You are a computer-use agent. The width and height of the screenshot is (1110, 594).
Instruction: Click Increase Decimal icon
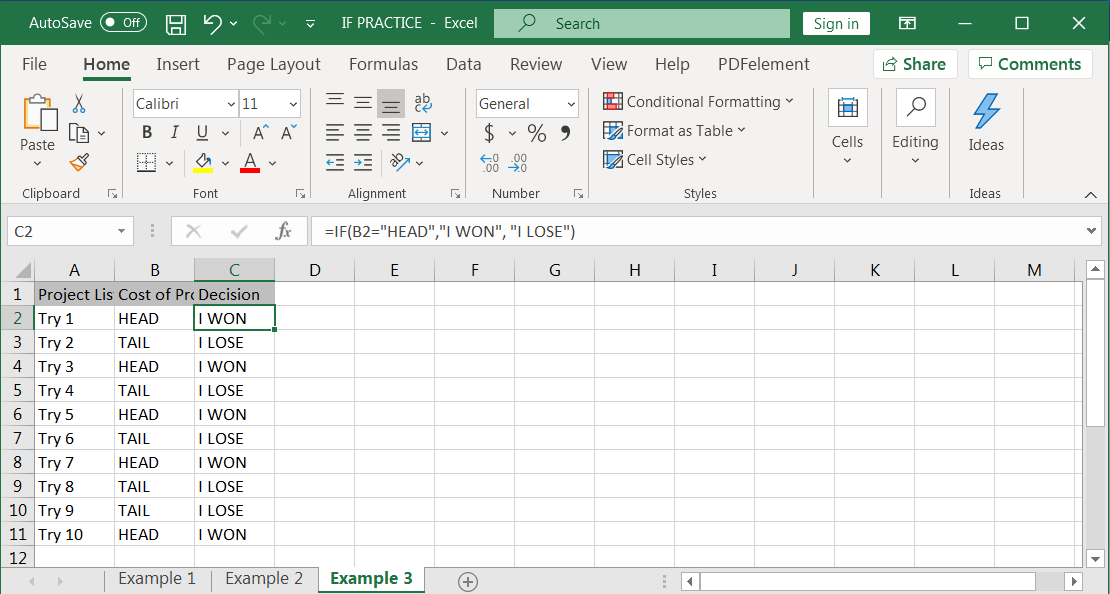click(489, 163)
